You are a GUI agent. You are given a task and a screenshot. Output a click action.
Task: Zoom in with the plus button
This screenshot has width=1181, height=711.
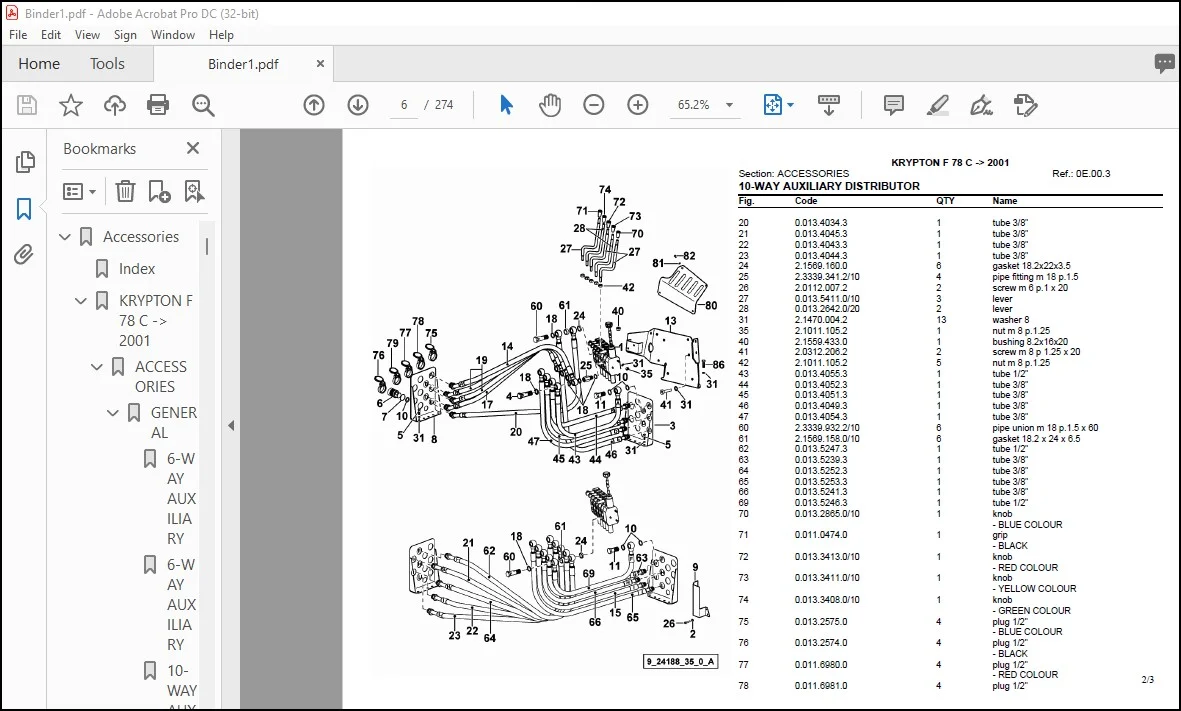coord(638,105)
